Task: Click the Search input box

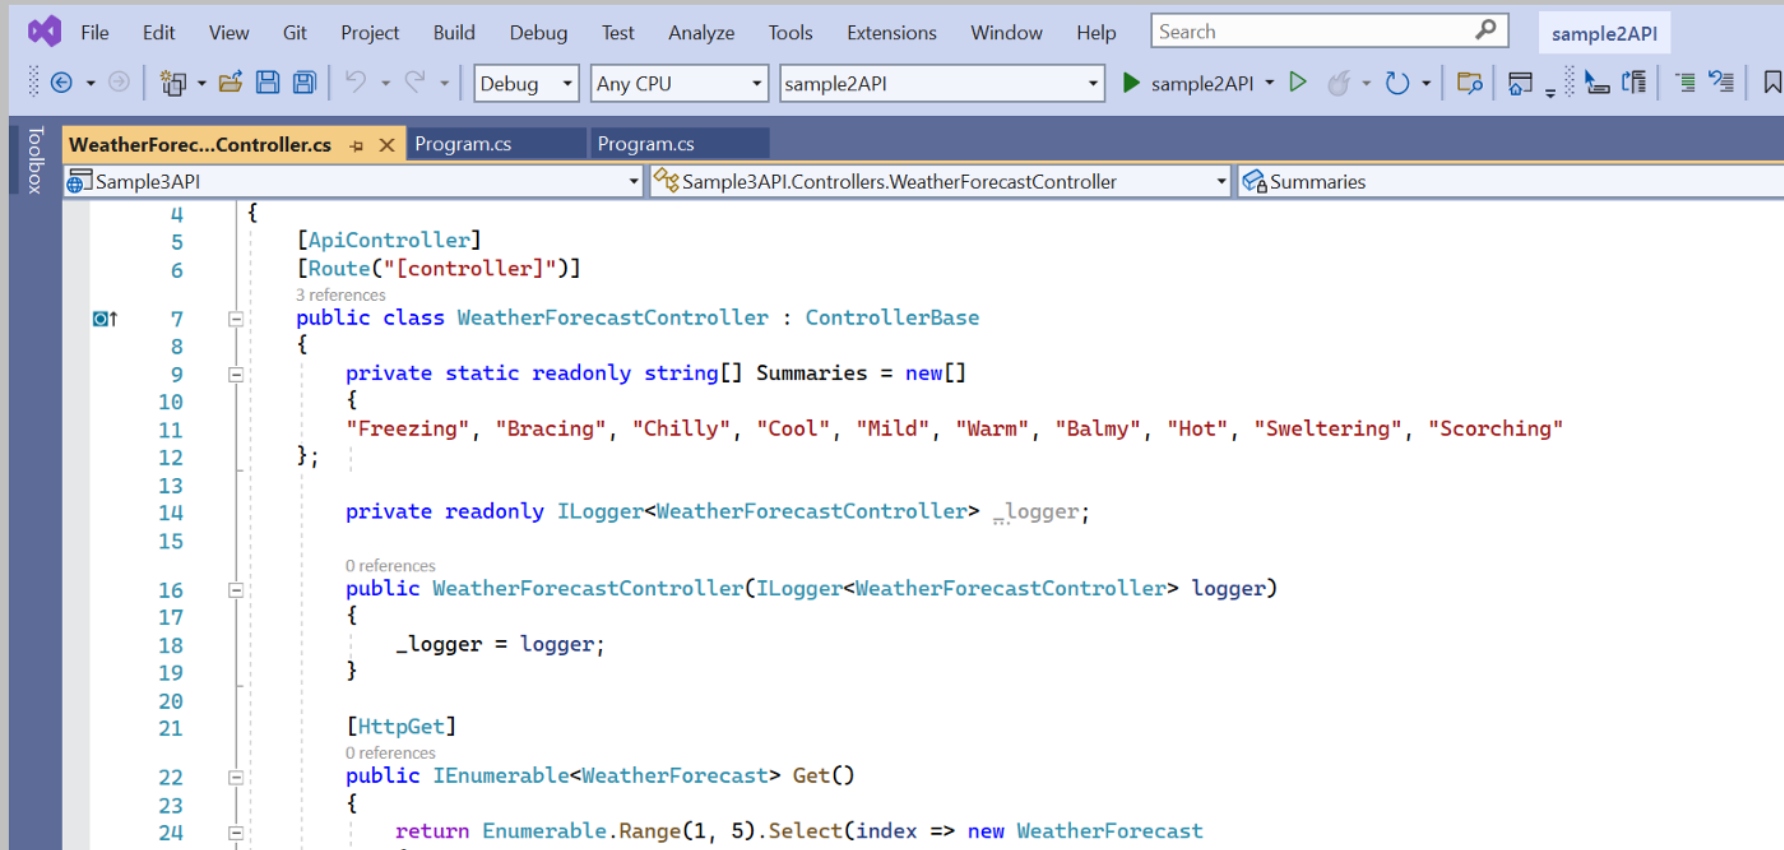Action: tap(1311, 32)
